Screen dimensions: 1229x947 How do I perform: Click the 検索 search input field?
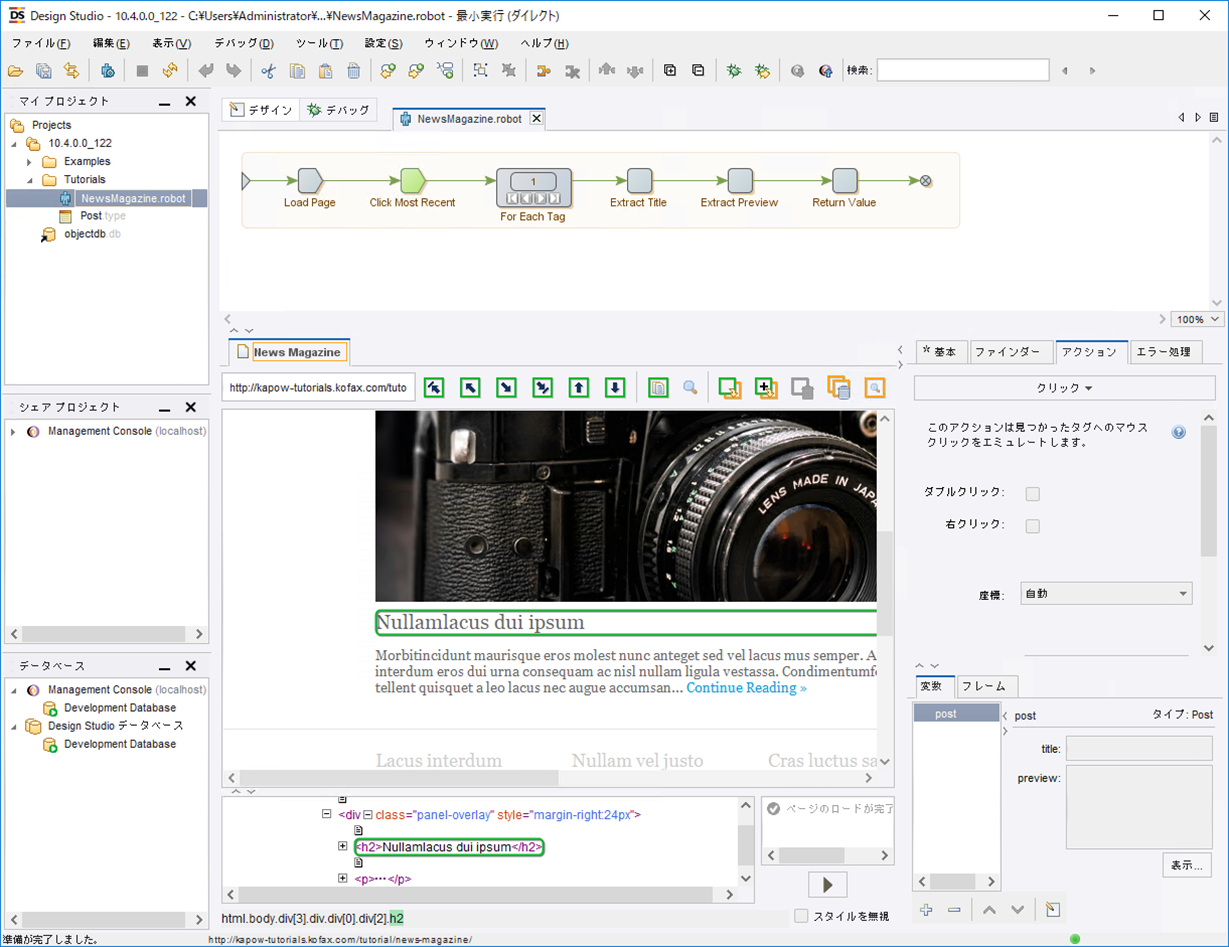click(x=962, y=71)
